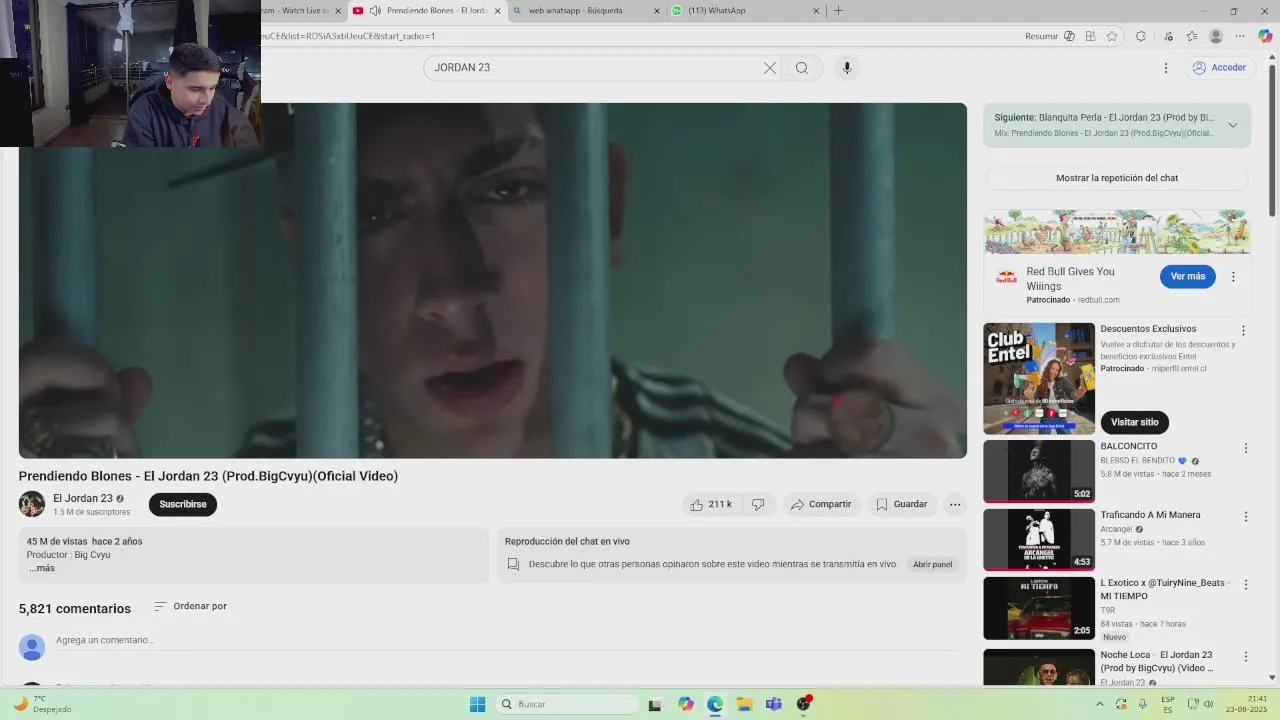1280x720 pixels.
Task: Click the ESP language indicator in tray
Action: coord(1168,704)
